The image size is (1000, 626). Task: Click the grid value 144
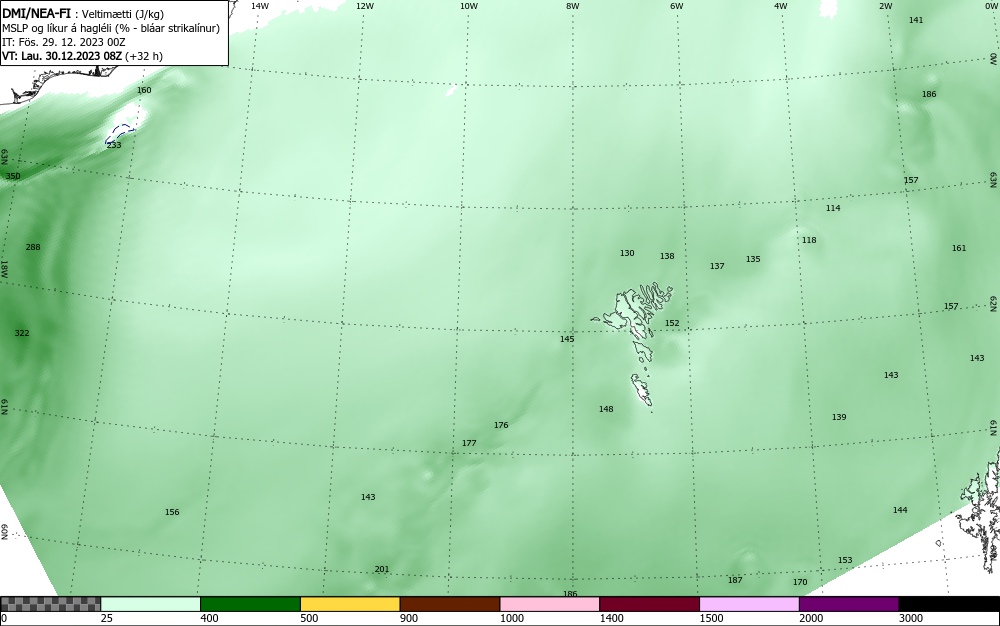click(900, 510)
